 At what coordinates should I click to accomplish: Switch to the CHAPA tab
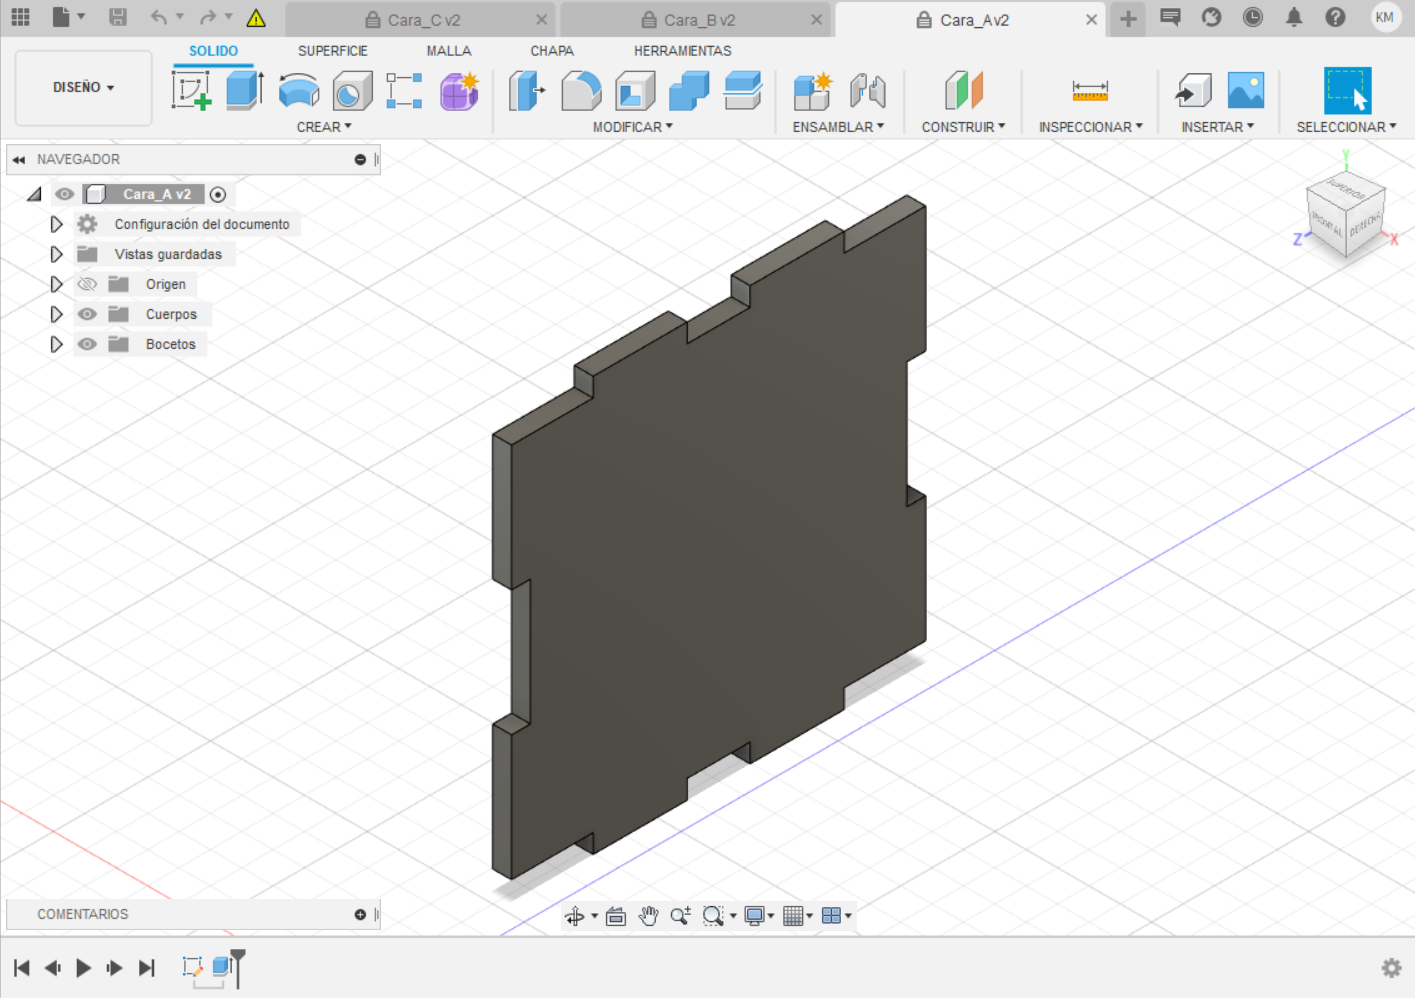pos(552,51)
